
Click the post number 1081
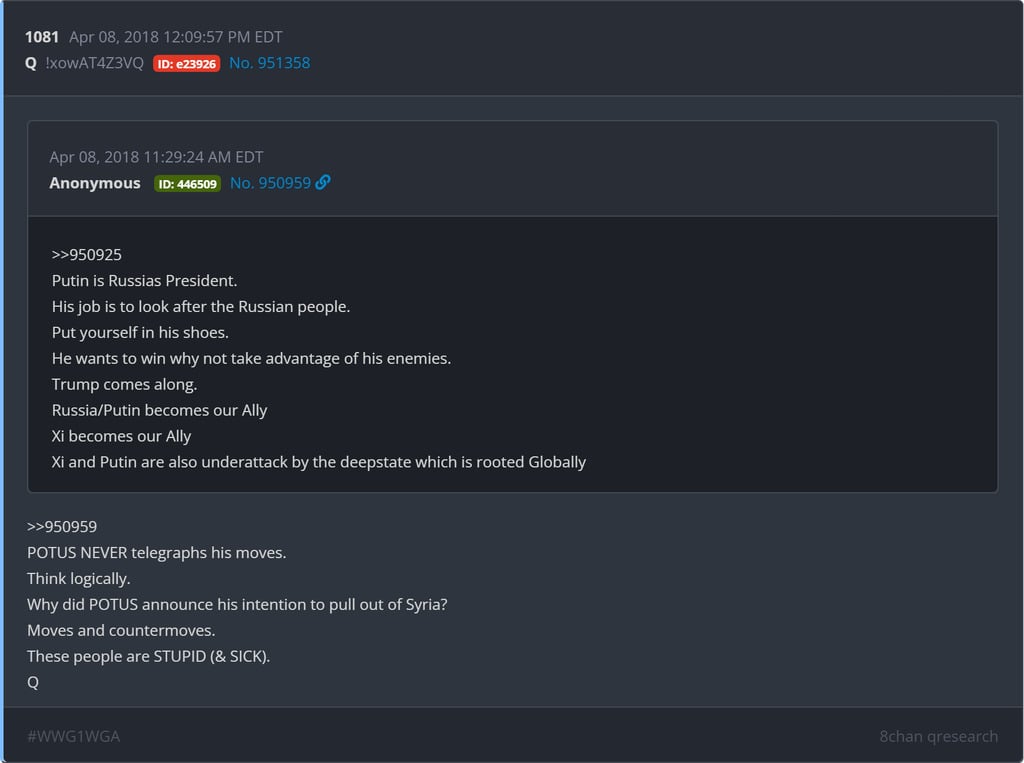tap(42, 37)
